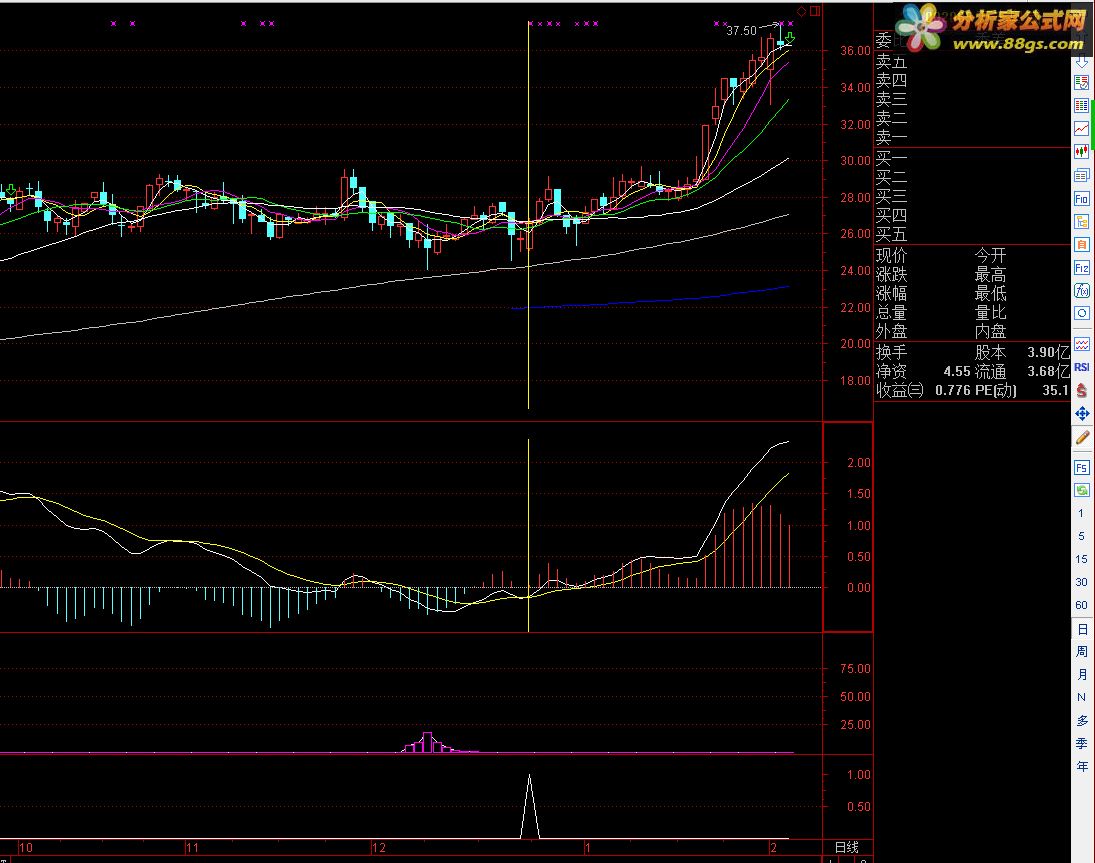Viewport: 1095px width, 863px height.
Task: Switch to 15-minute period
Action: [x=1081, y=559]
